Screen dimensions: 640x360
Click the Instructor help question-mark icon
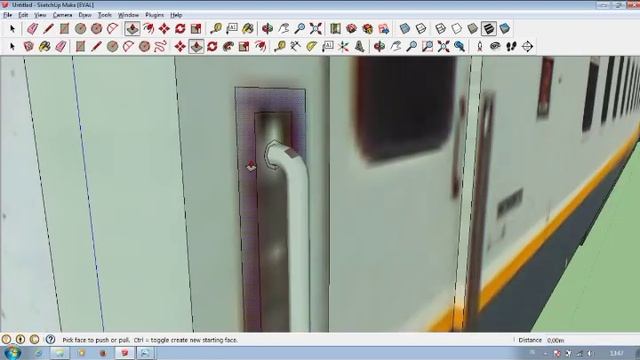pos(50,339)
